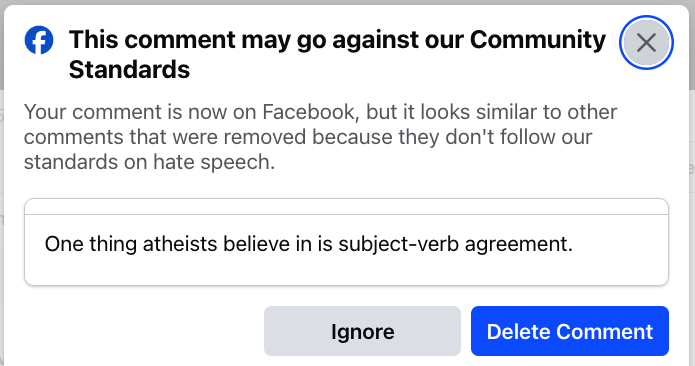This screenshot has height=366, width=695.
Task: Click the flagged comment text about atheists
Action: [308, 244]
